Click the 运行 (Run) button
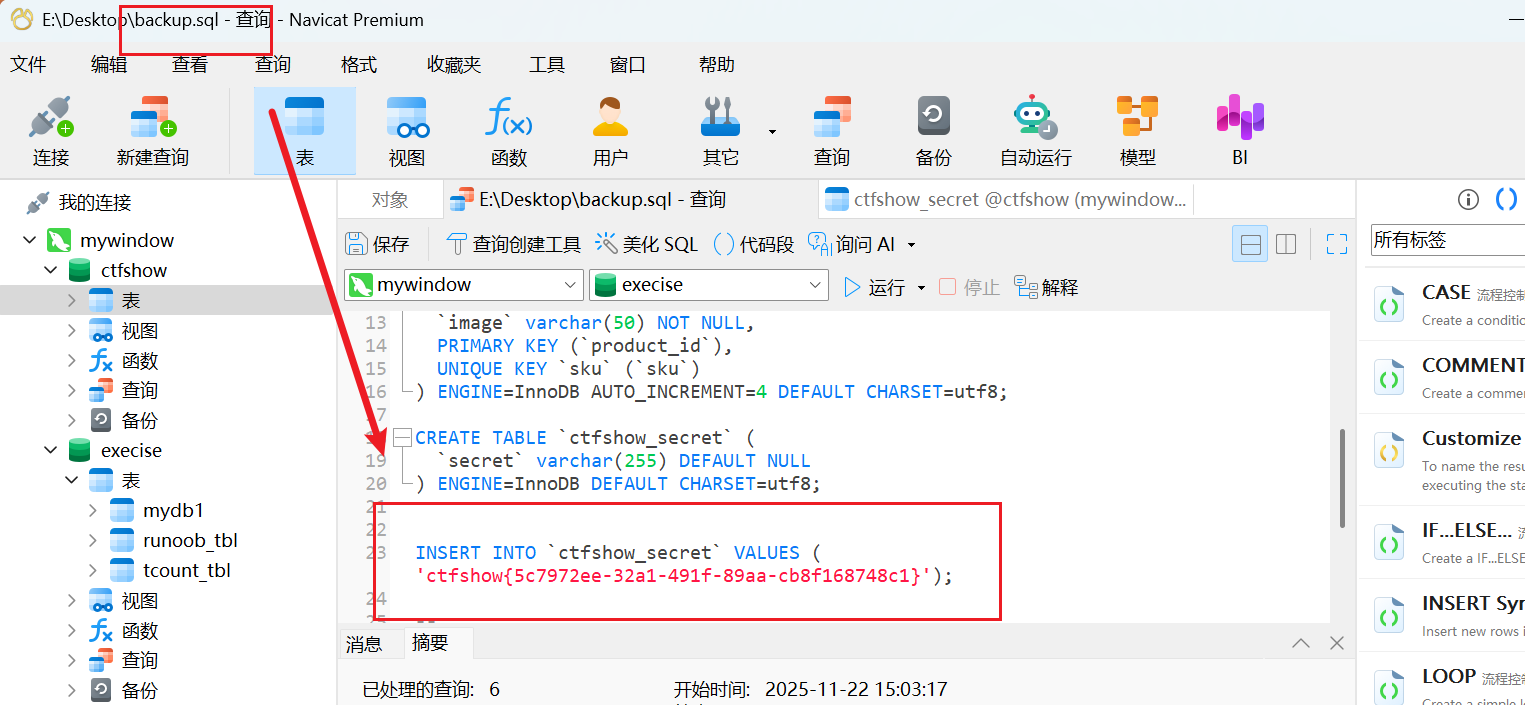The width and height of the screenshot is (1525, 705). 875,288
